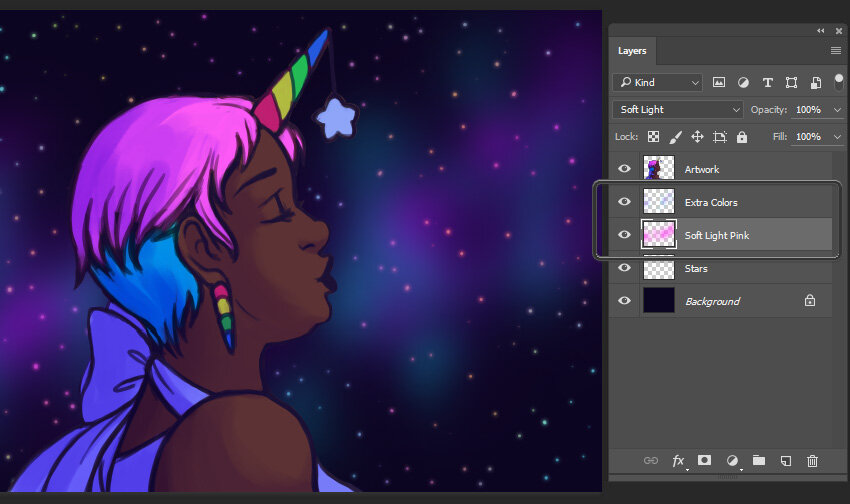Viewport: 850px width, 504px height.
Task: Click the link layers icon
Action: [651, 461]
